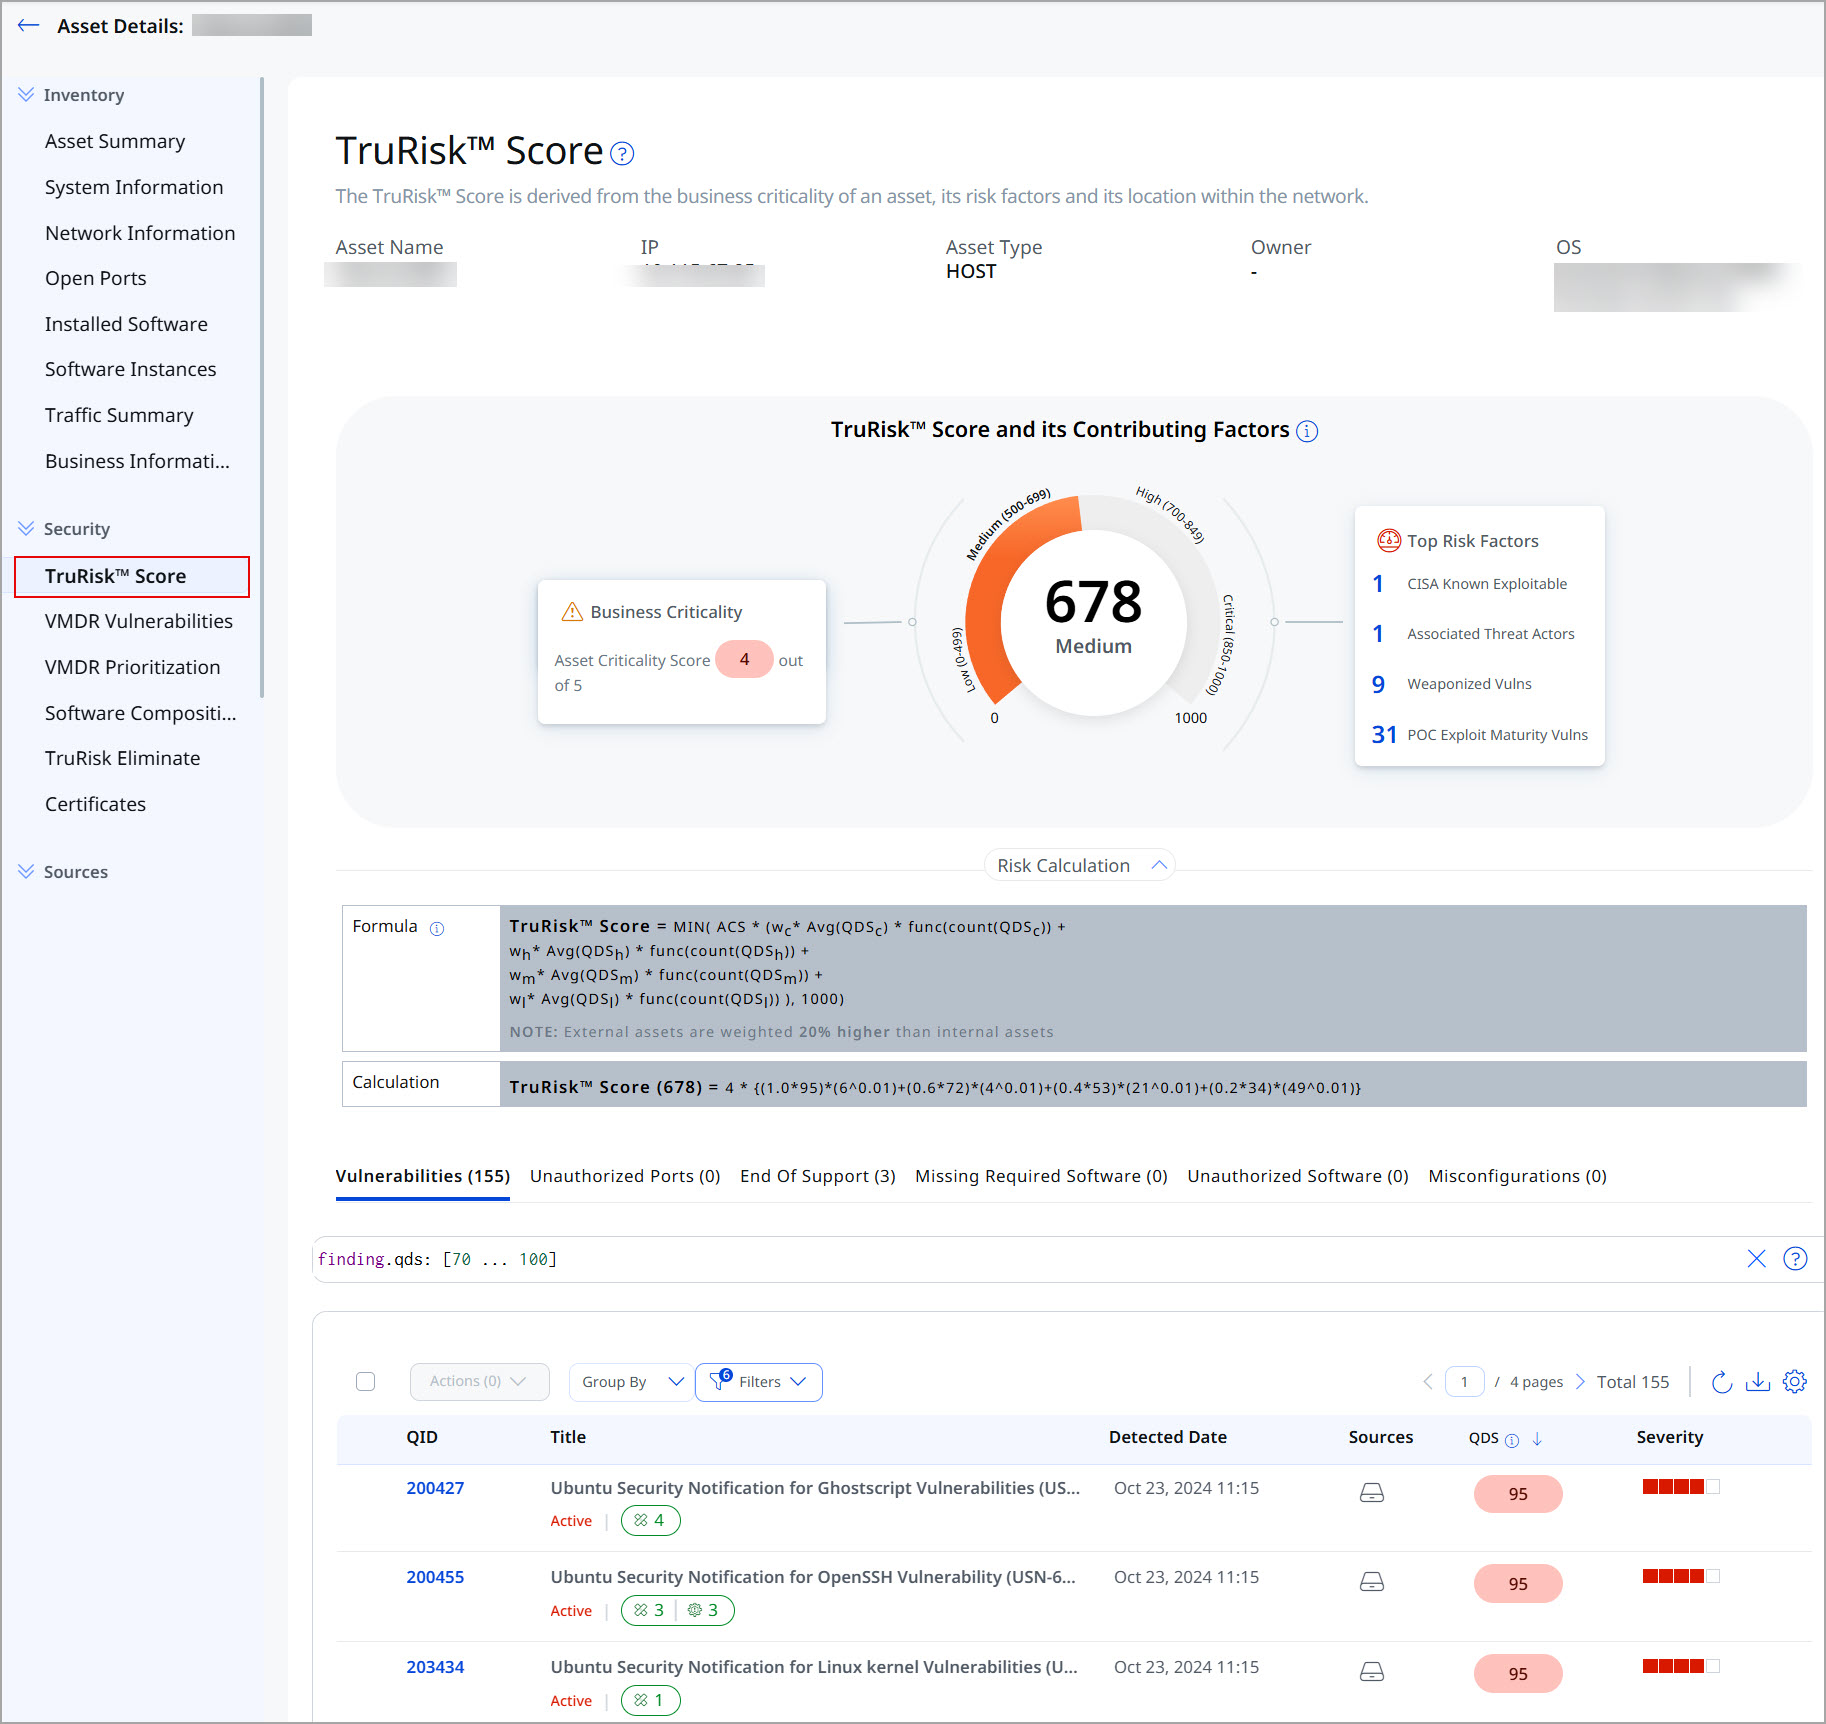Refresh the vulnerabilities list
Viewport: 1826px width, 1724px height.
1721,1382
